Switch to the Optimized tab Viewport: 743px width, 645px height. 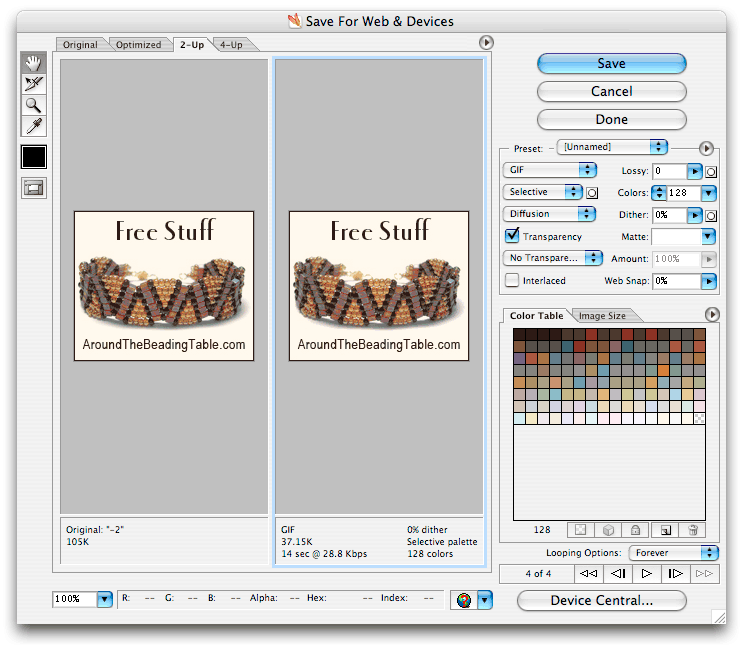(138, 45)
